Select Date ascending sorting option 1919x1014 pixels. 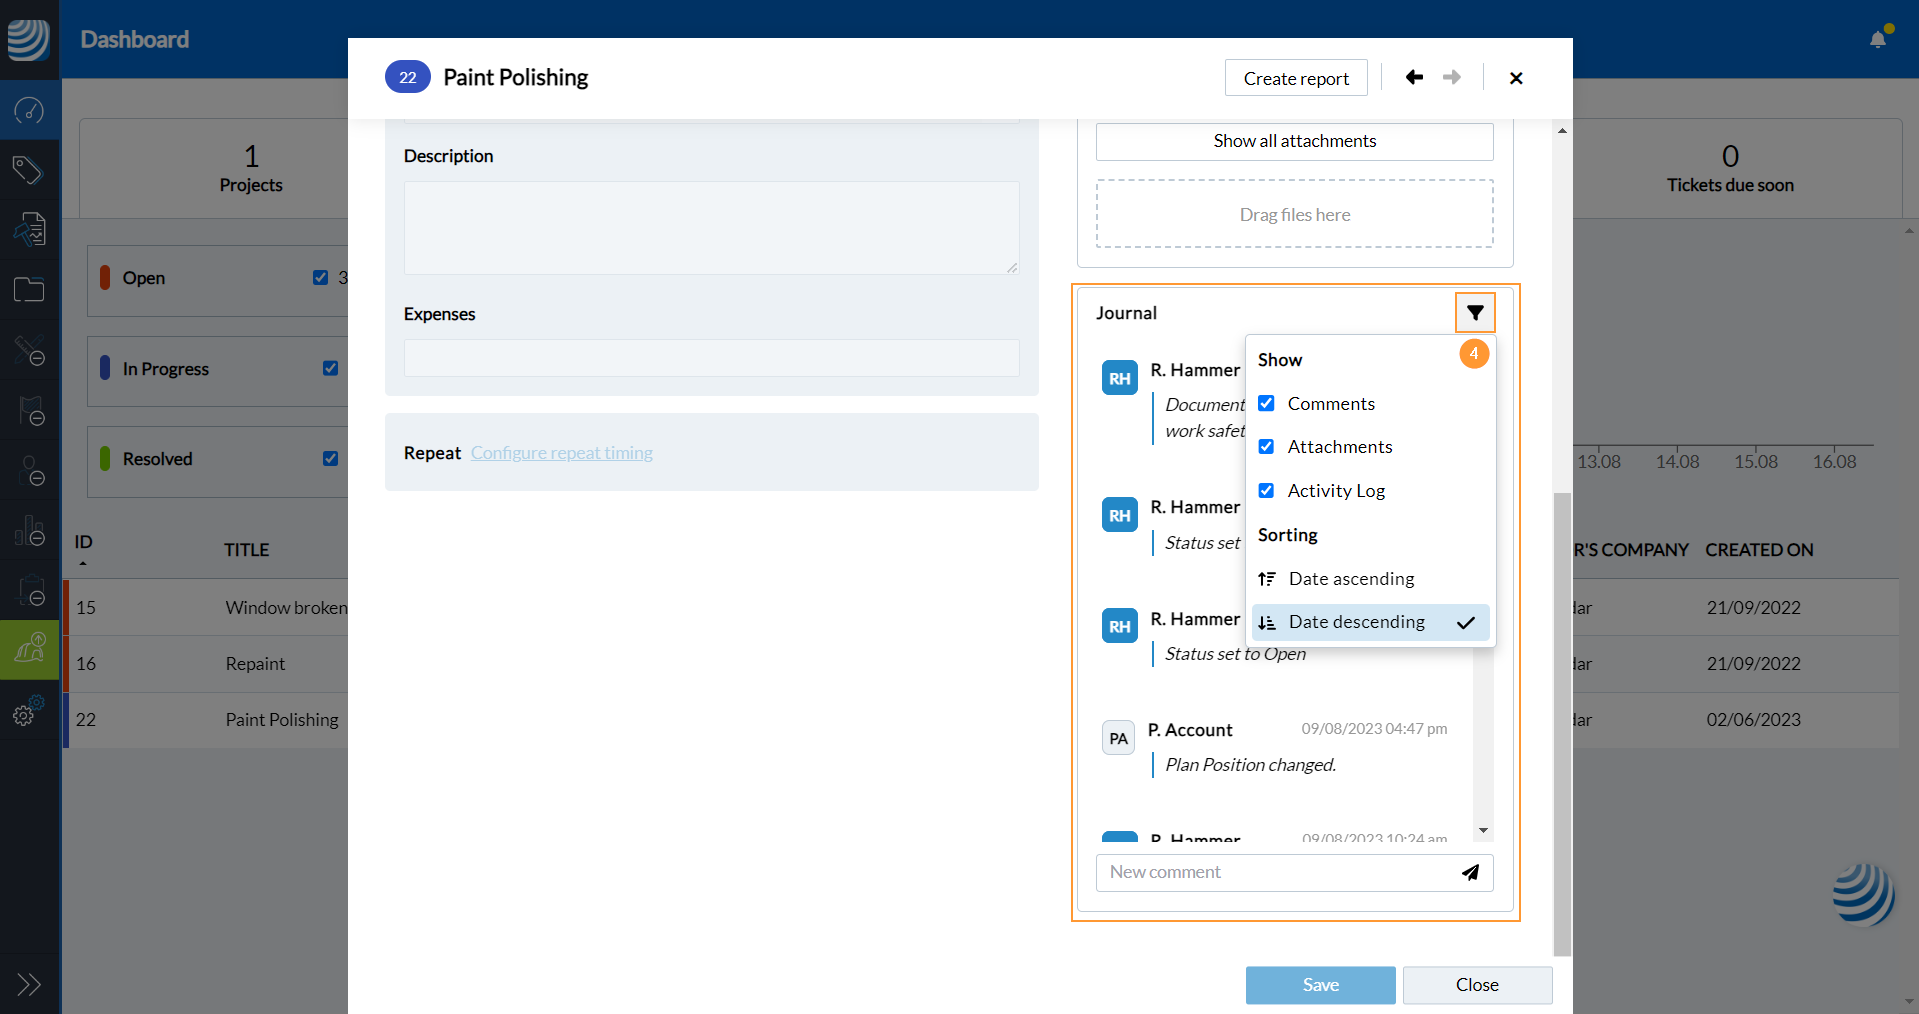1351,579
